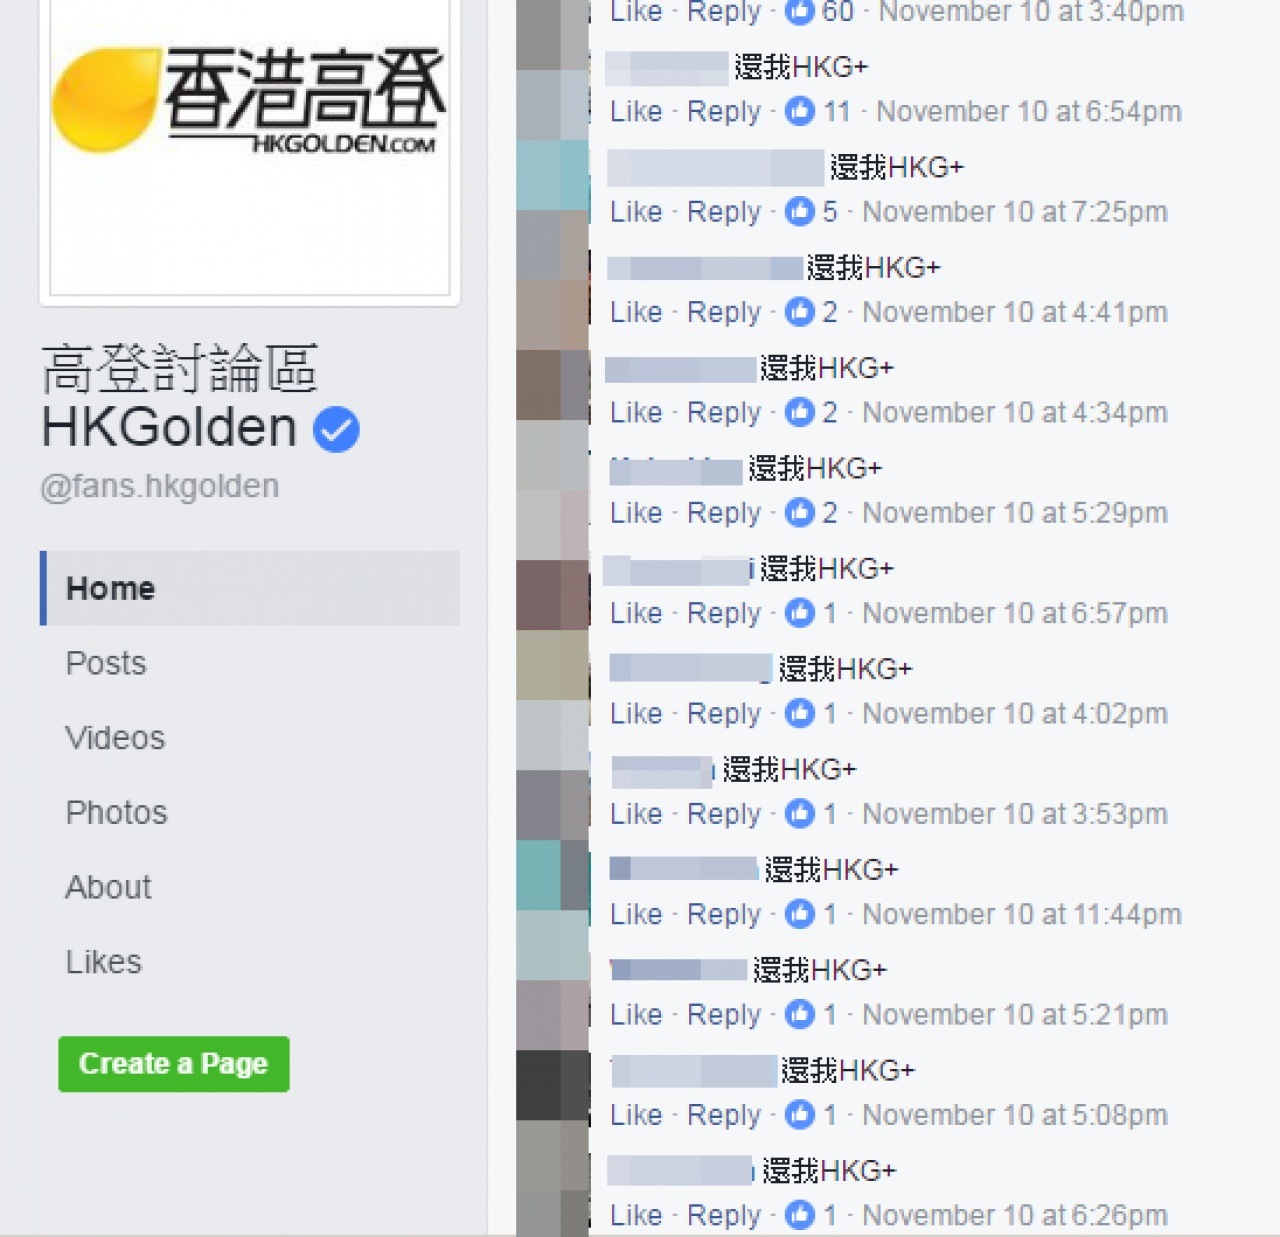
Task: Open the About section
Action: coord(108,887)
